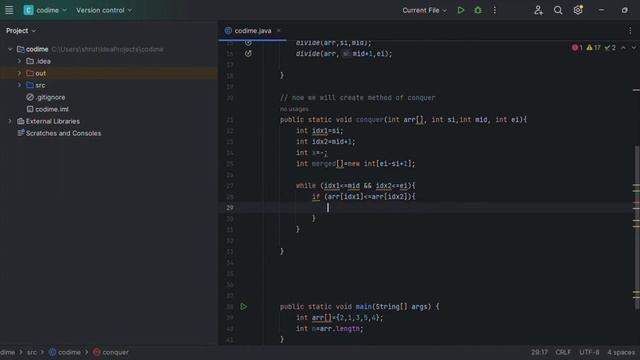Image resolution: width=640 pixels, height=360 pixels.
Task: Close the codime.java tab
Action: (x=279, y=31)
